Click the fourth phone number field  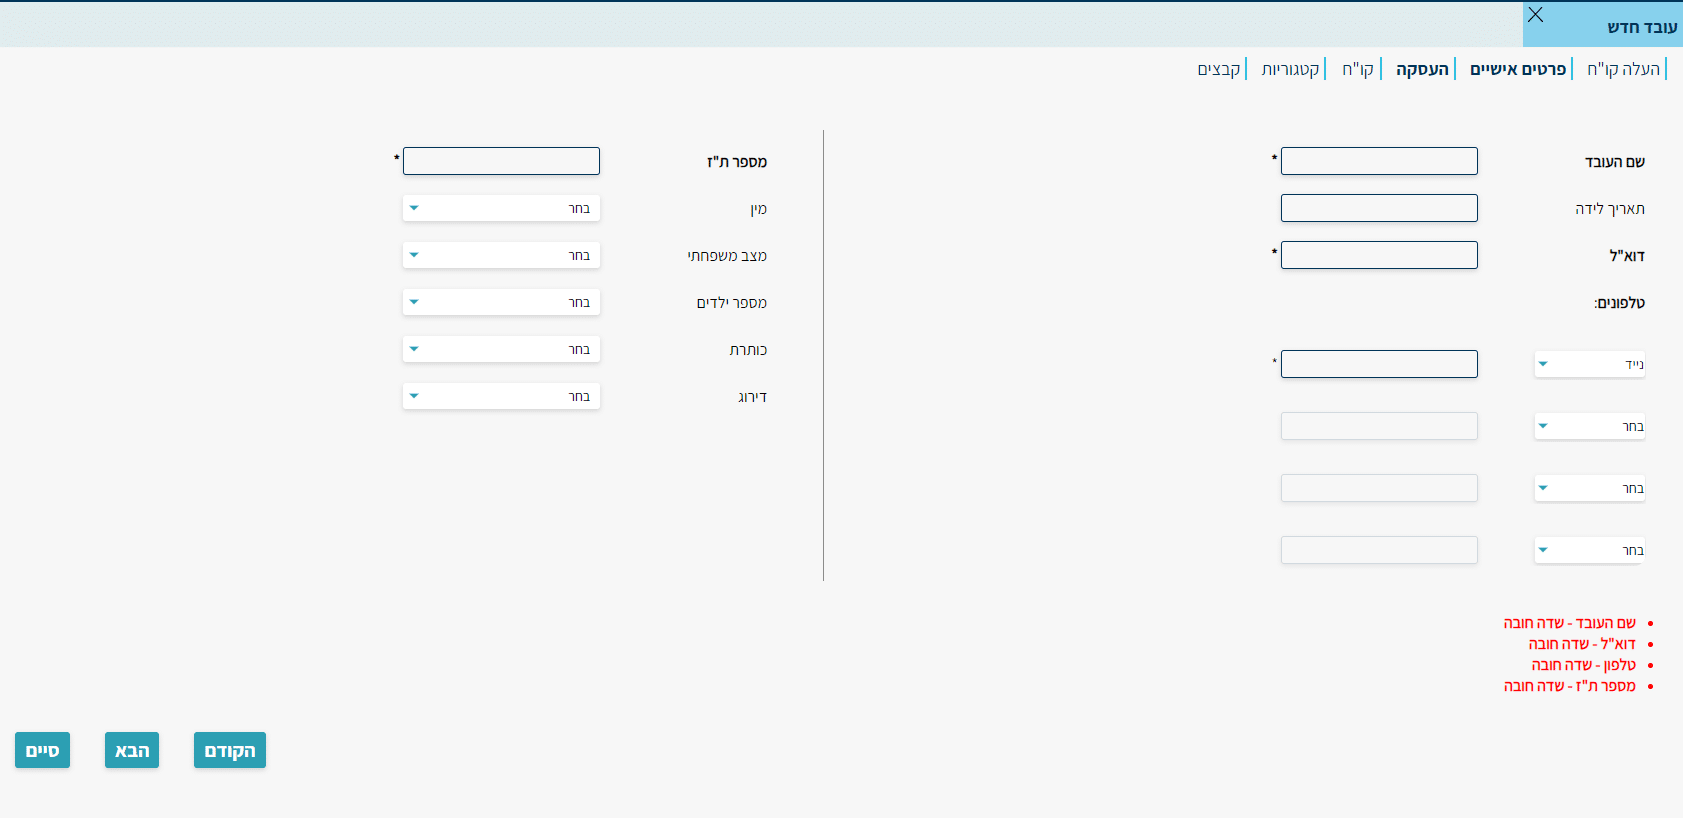pyautogui.click(x=1379, y=550)
